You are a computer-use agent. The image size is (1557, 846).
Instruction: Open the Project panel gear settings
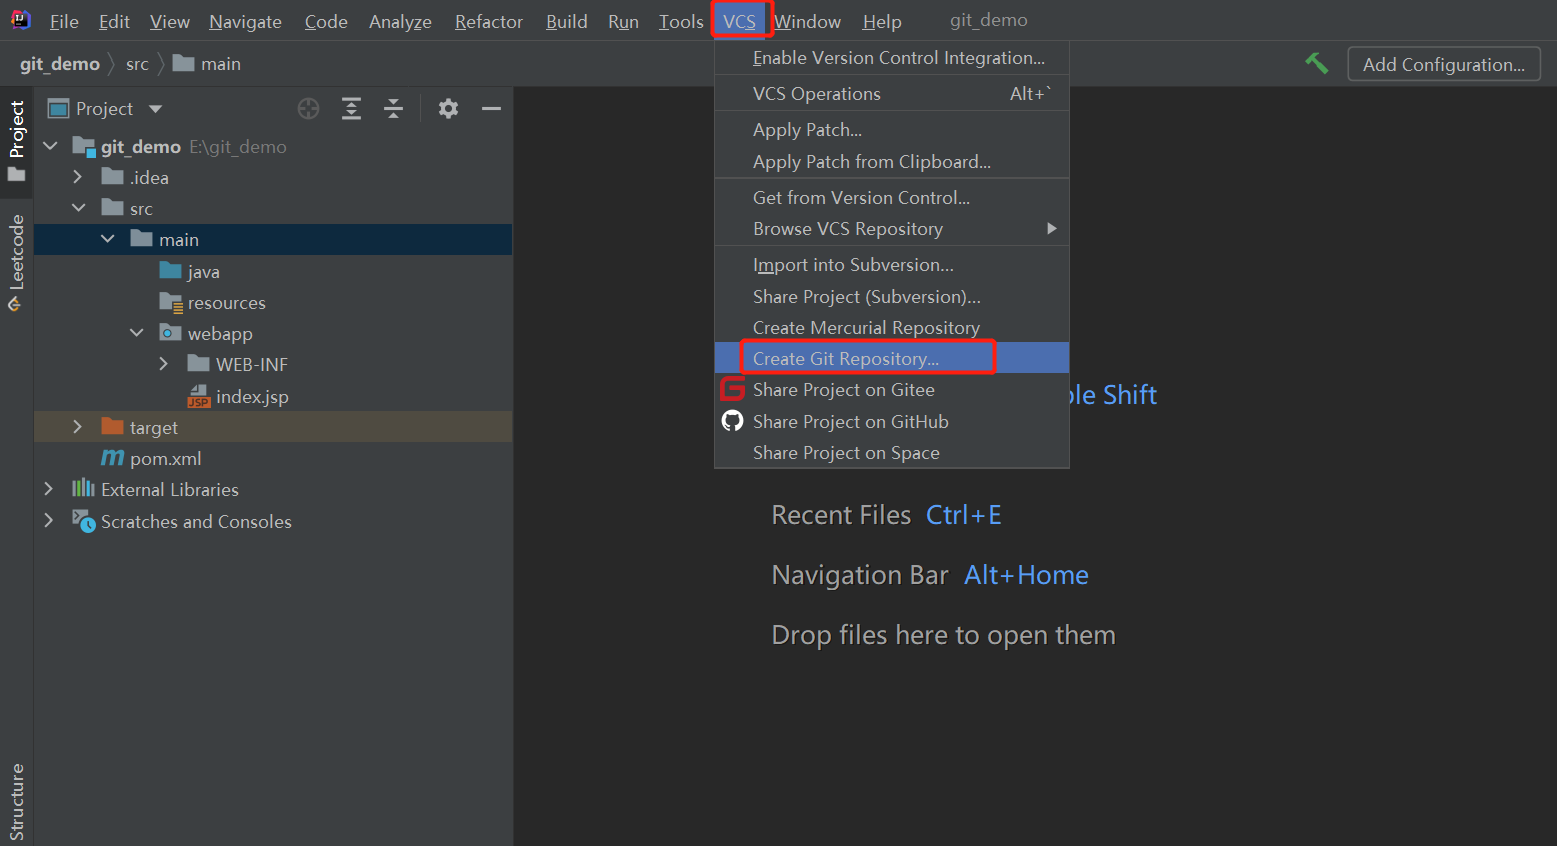[x=448, y=109]
